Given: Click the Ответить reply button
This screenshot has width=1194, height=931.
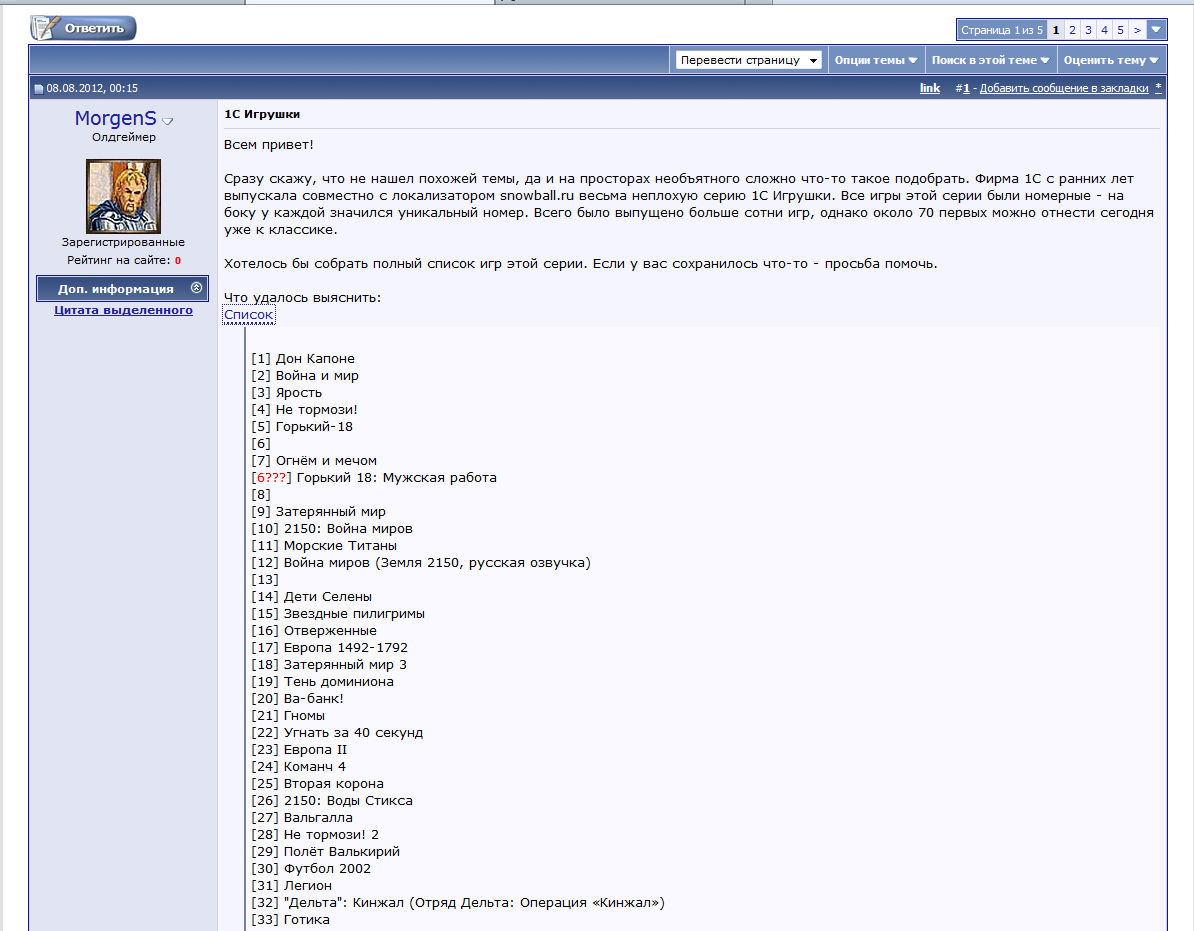Looking at the screenshot, I should 83,28.
